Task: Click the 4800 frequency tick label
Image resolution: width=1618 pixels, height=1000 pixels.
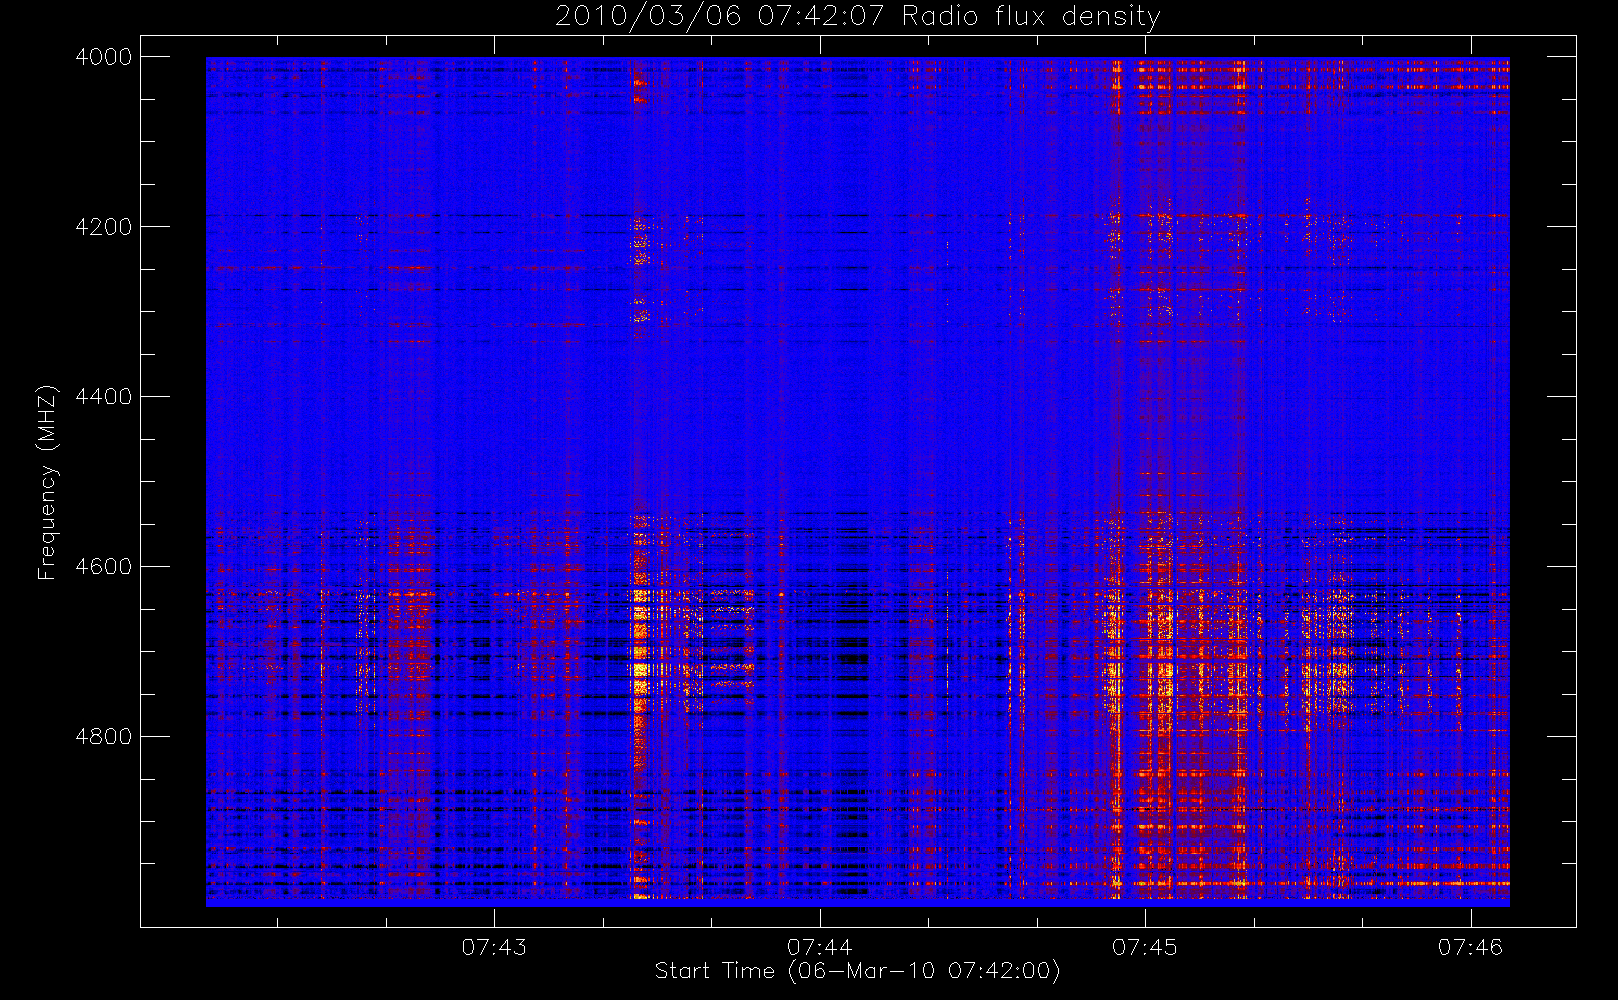Action: (104, 737)
